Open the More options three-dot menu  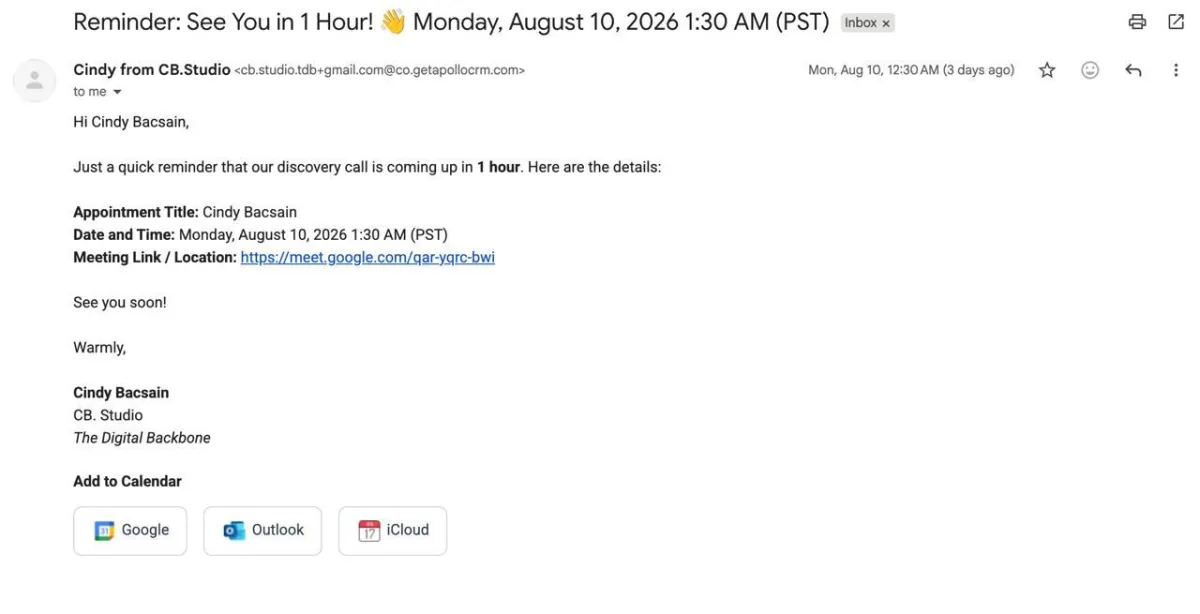(x=1176, y=70)
